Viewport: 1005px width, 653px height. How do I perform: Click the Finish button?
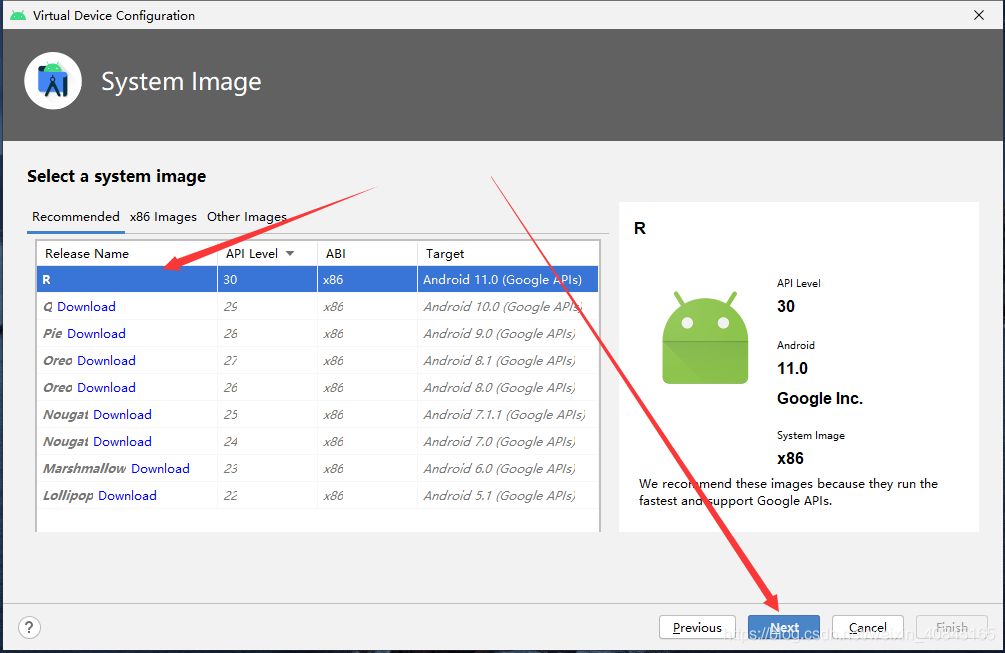click(x=952, y=627)
